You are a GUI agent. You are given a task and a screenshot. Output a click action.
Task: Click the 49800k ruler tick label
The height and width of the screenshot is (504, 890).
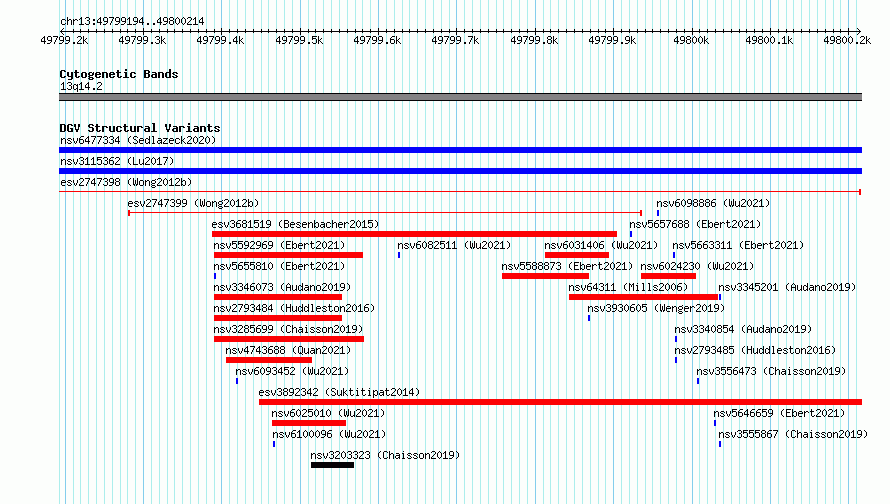tap(691, 40)
